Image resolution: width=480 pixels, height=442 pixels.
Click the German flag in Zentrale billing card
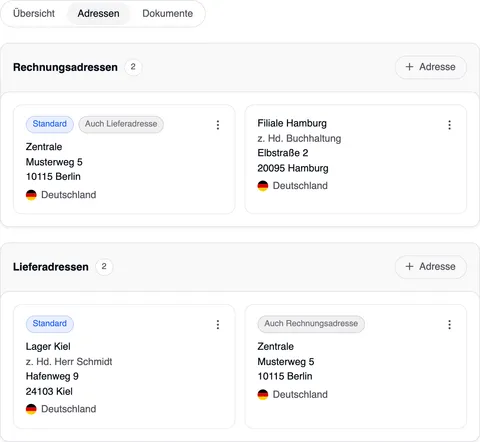(31, 195)
